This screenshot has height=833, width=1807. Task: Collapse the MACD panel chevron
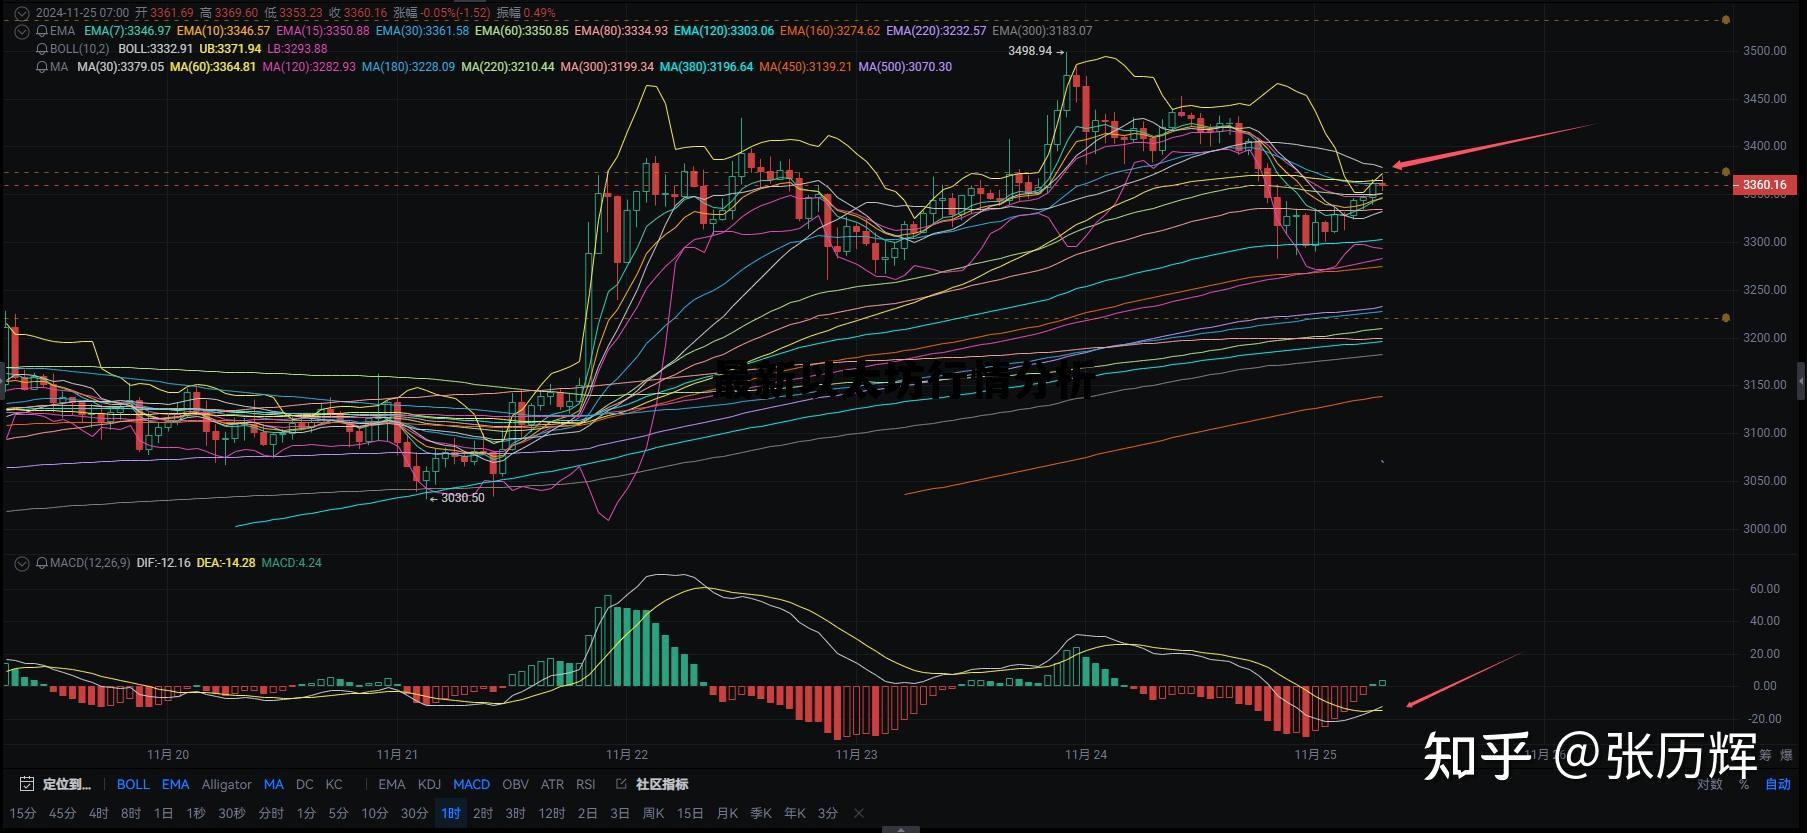[x=22, y=563]
